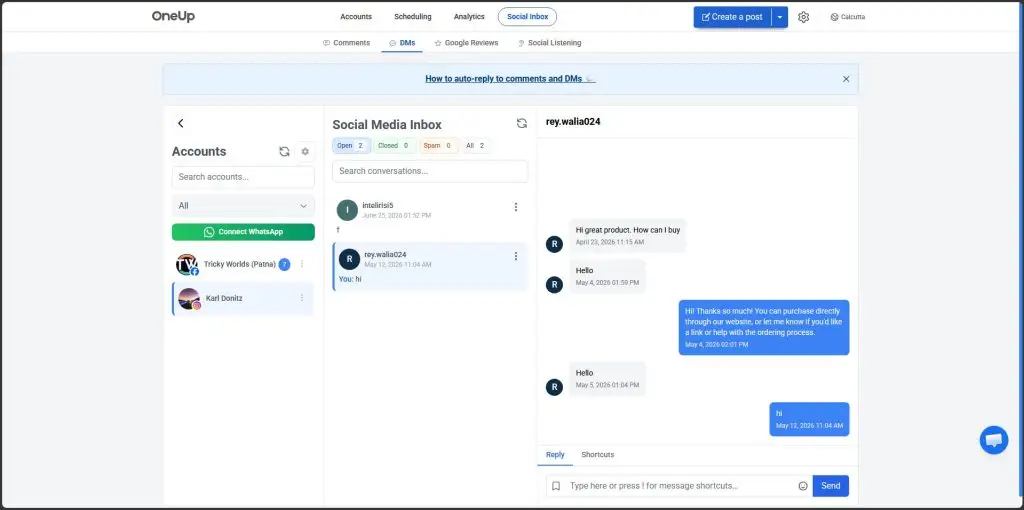Screen dimensions: 1024x510
Task: Click Tricky Worlds account avatar
Action: [187, 264]
